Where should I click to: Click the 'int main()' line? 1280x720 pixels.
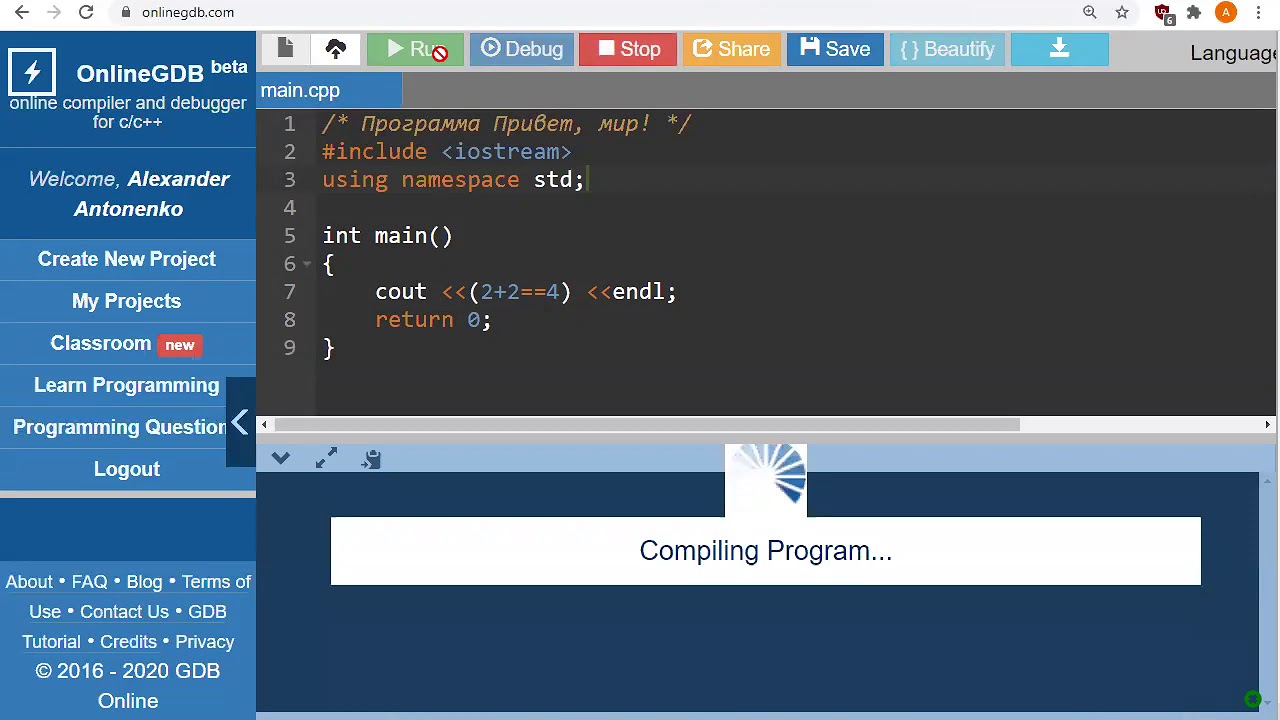(x=387, y=236)
